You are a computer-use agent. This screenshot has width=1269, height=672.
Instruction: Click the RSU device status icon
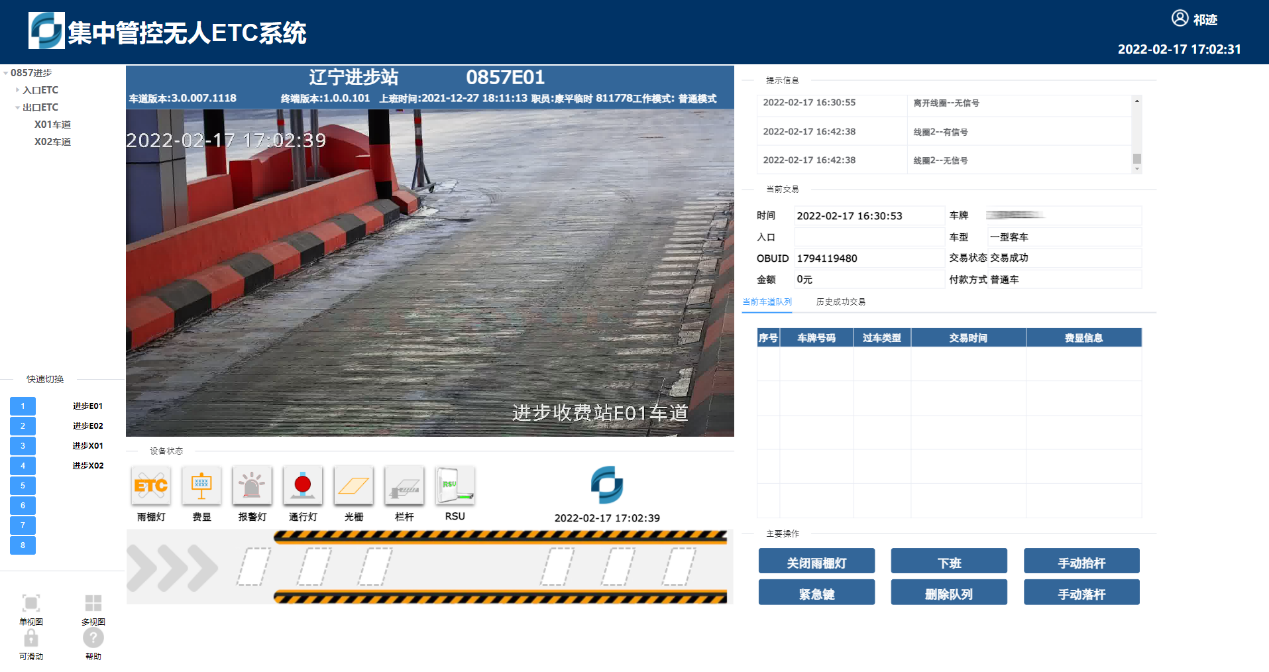click(x=455, y=486)
